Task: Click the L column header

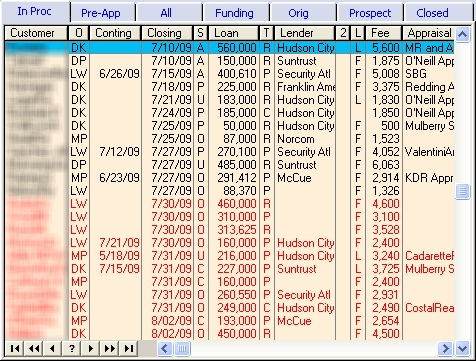Action: tap(358, 33)
